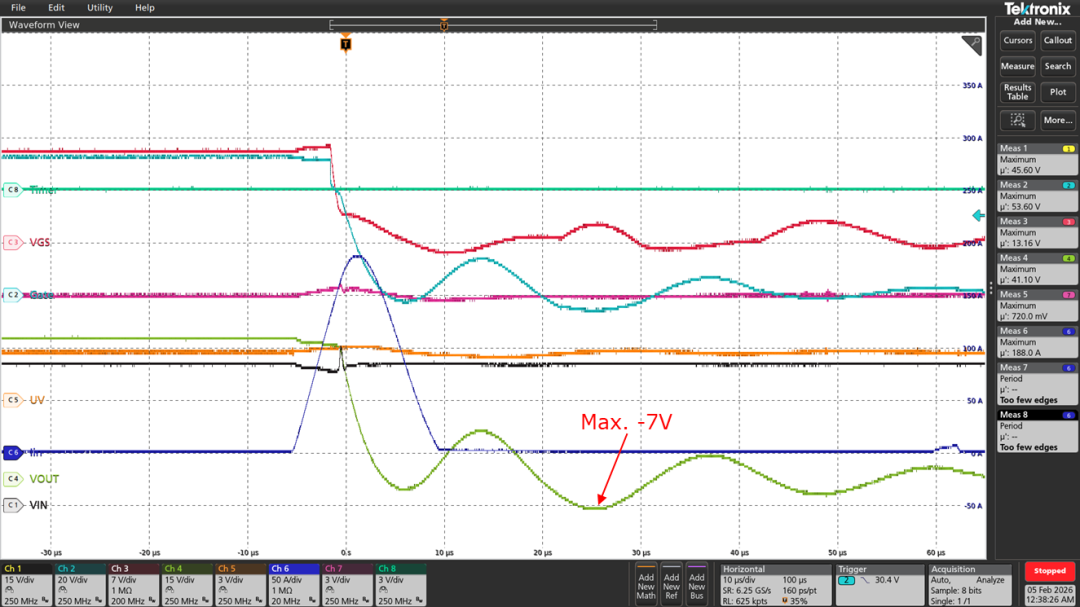Image resolution: width=1080 pixels, height=607 pixels.
Task: Select the C3 VGS waveform handle
Action: click(13, 243)
